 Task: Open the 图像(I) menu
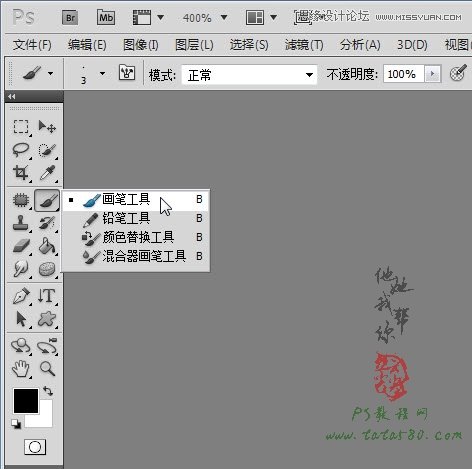tap(141, 45)
